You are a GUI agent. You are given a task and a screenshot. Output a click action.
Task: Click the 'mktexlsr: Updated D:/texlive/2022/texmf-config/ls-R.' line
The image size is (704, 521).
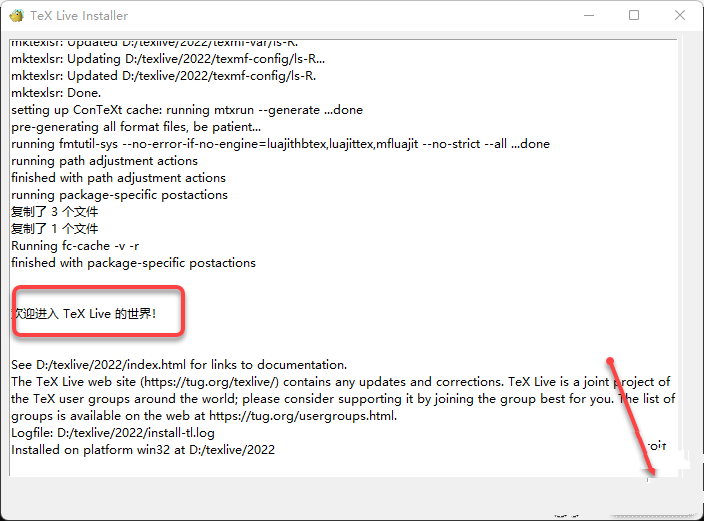pos(163,76)
